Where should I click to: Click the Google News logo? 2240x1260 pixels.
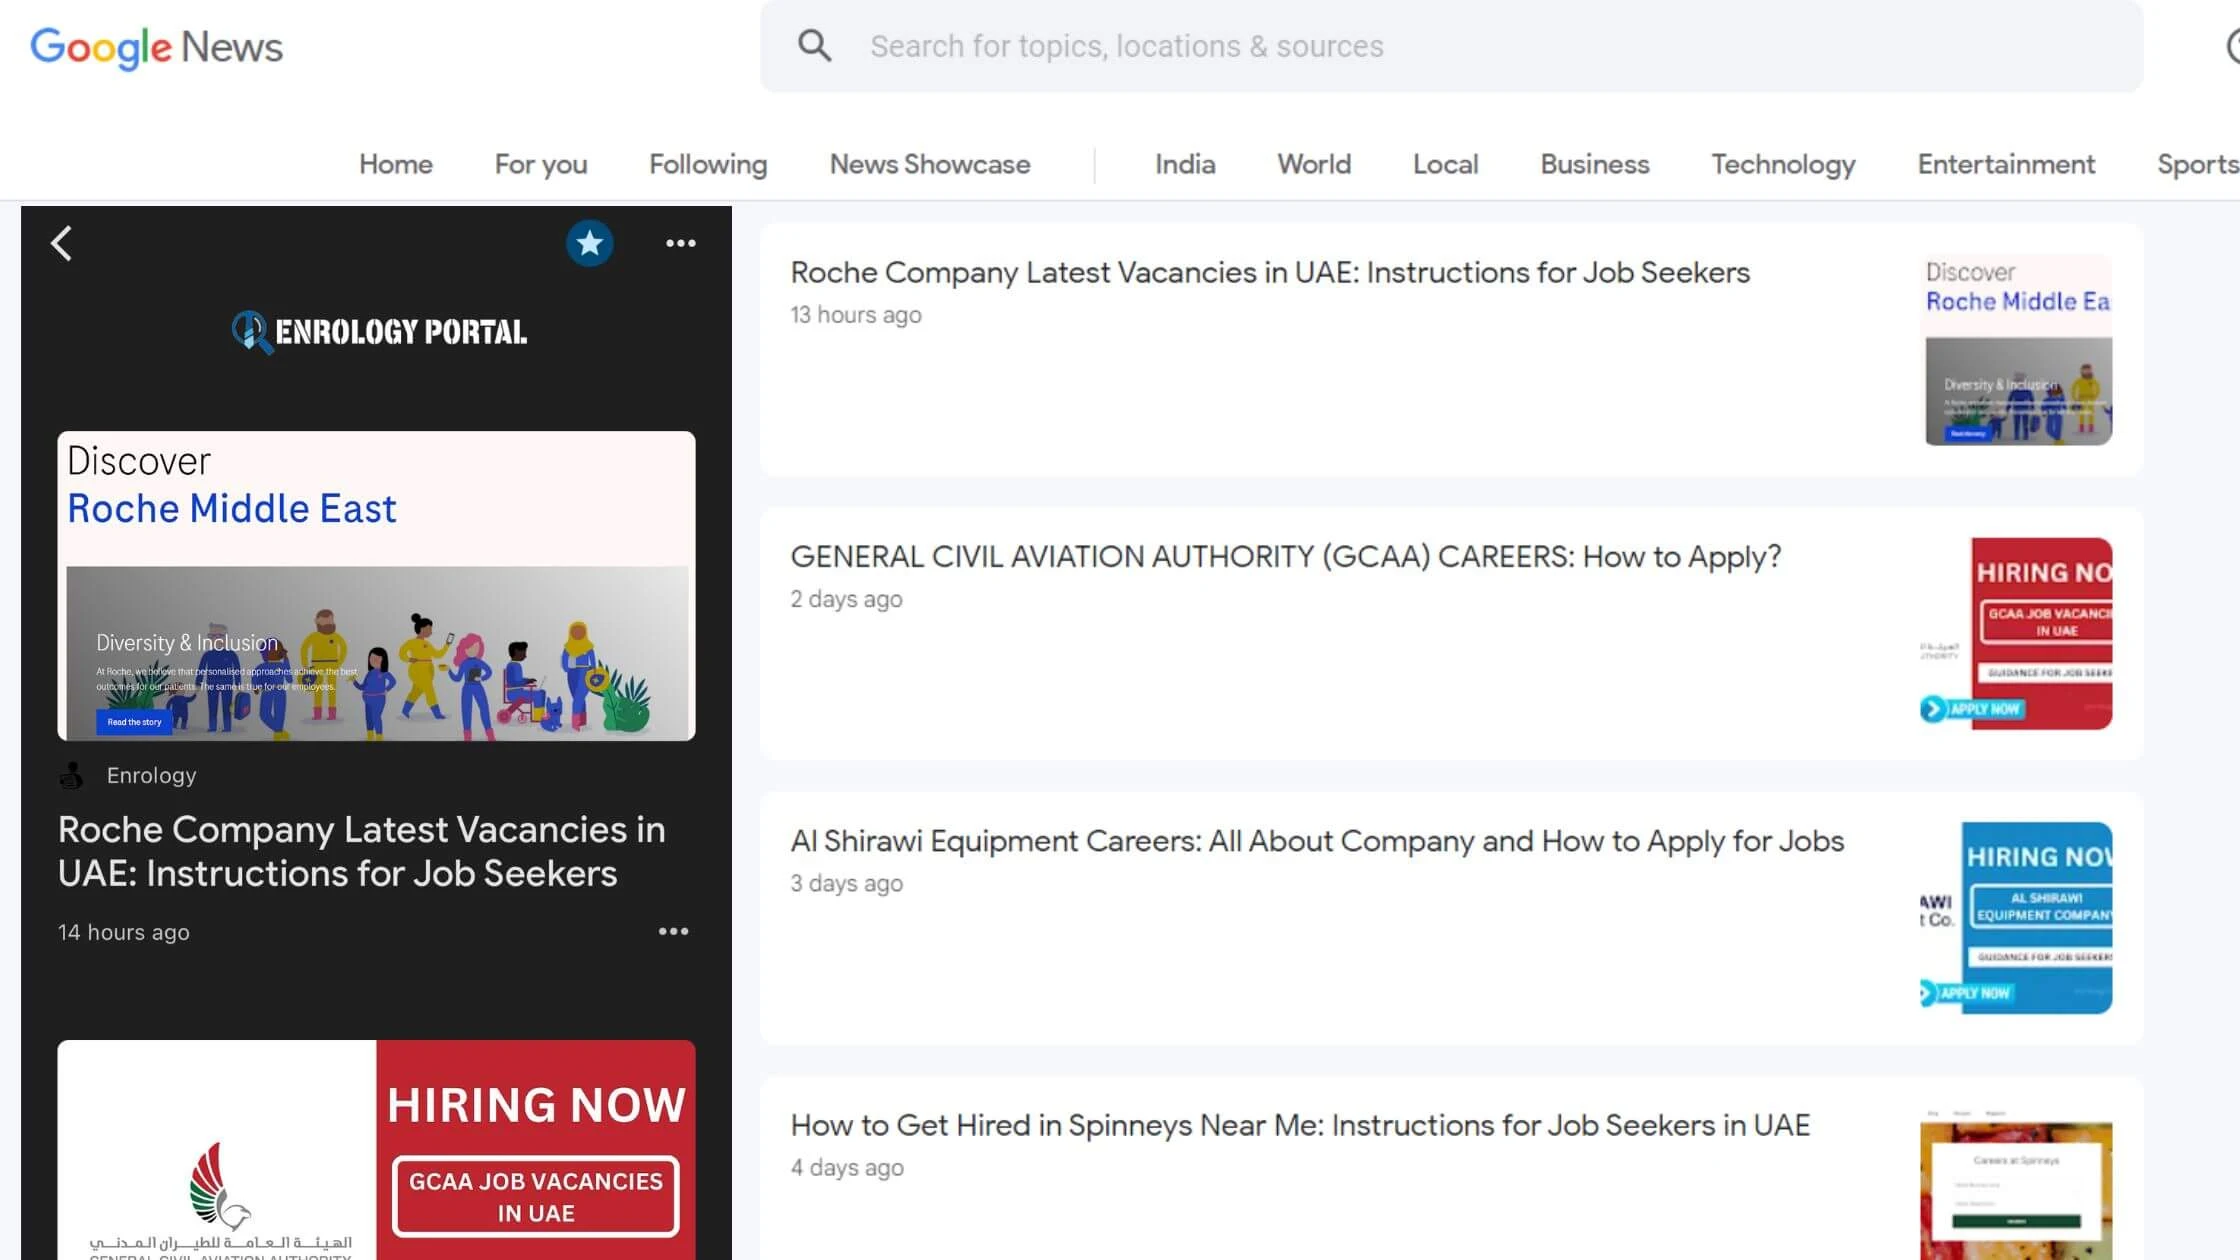[x=157, y=47]
